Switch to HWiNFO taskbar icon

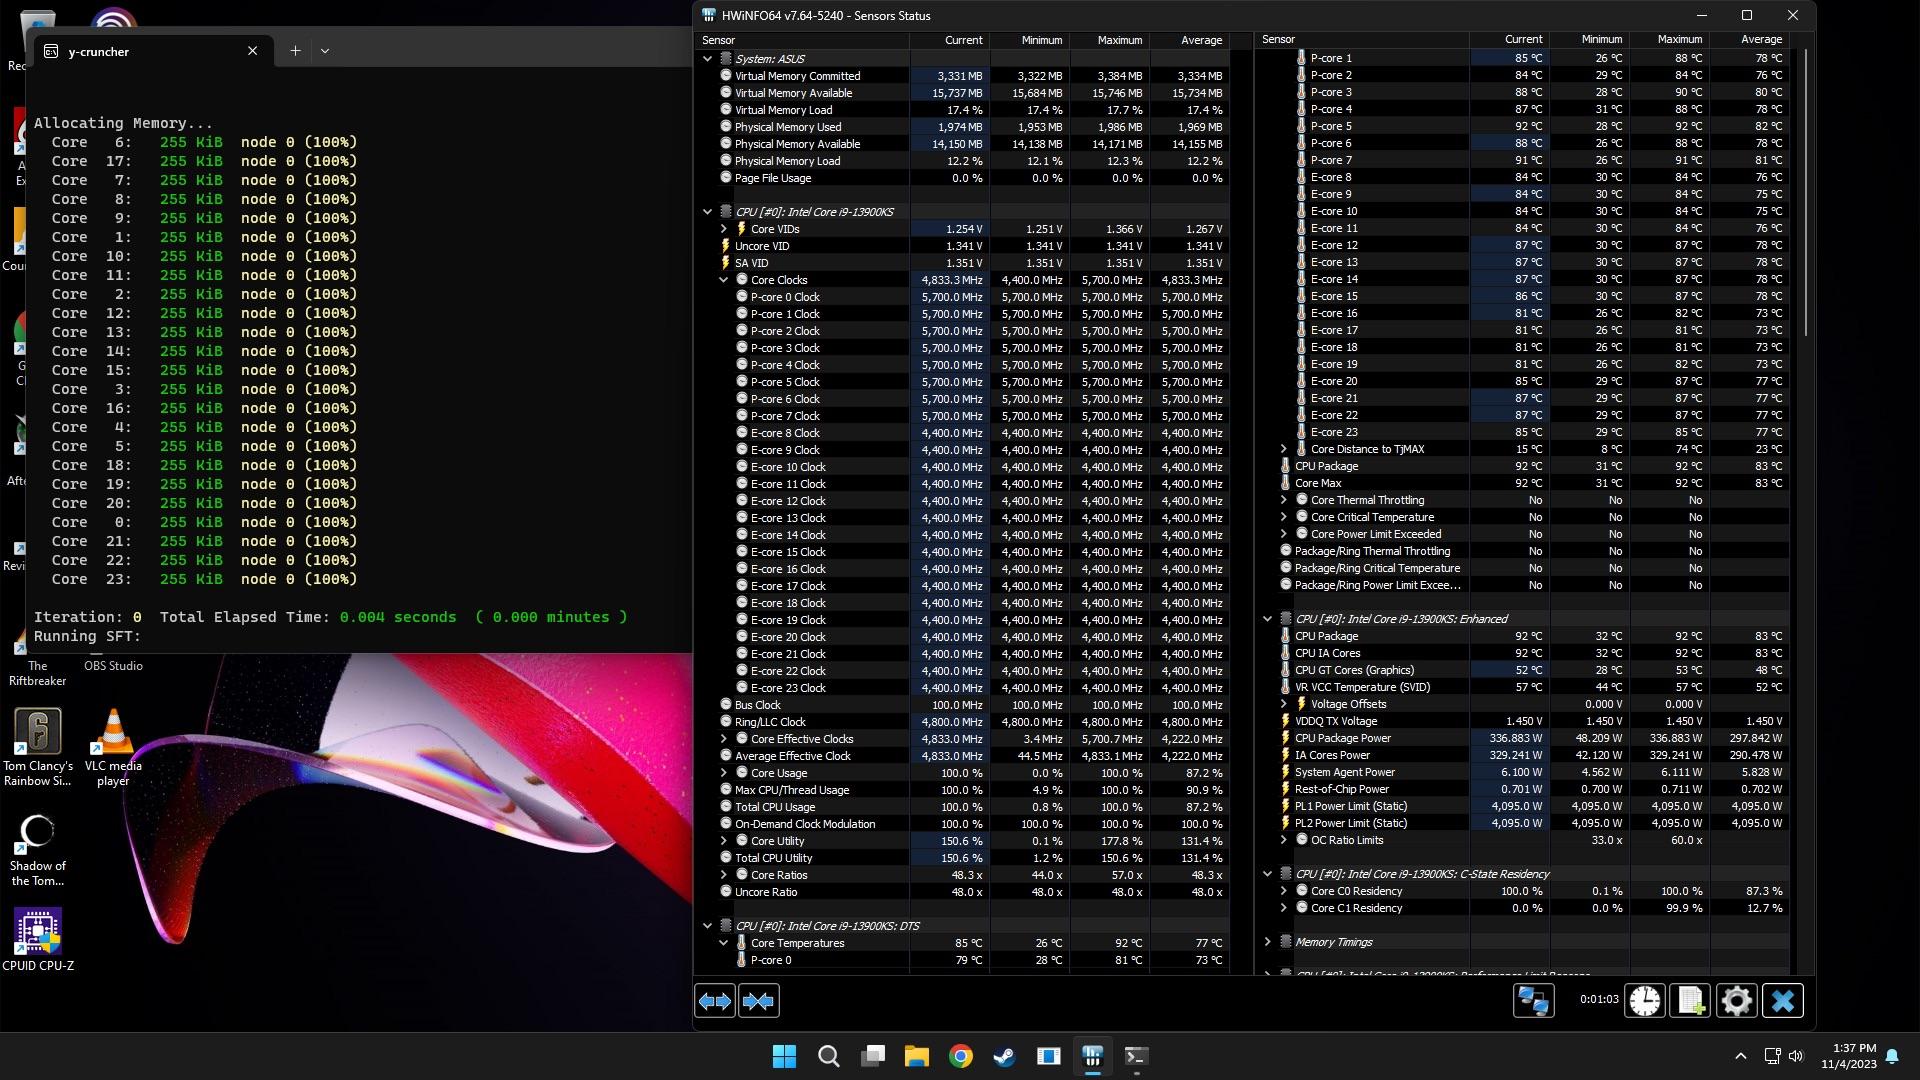tap(1092, 1056)
